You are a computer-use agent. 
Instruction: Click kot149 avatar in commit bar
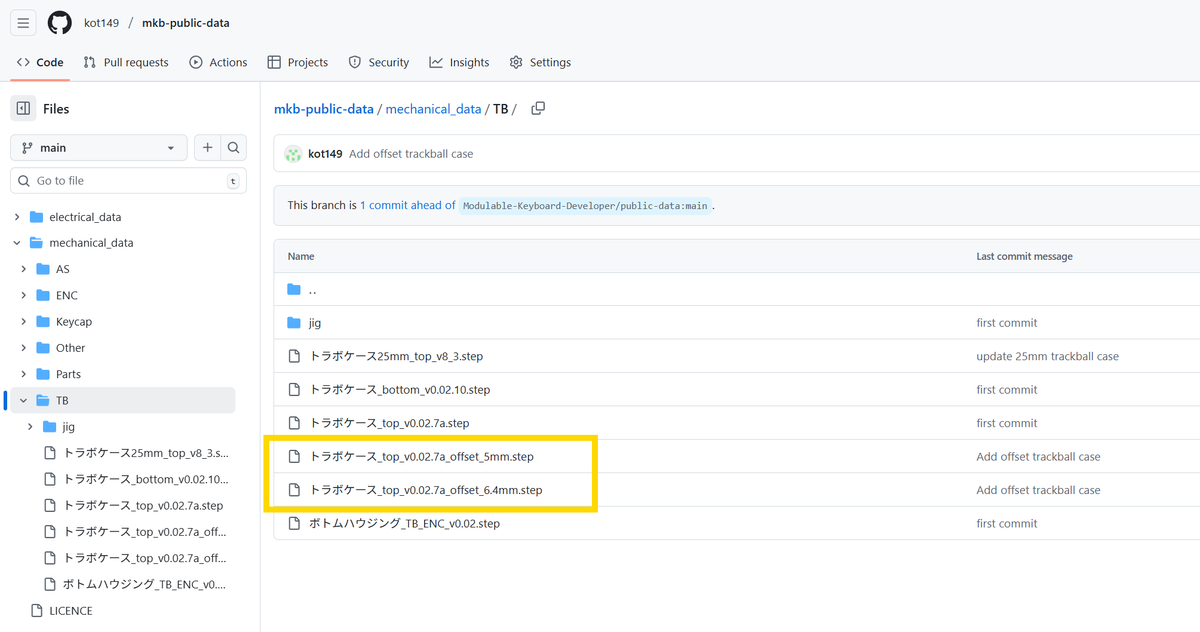(293, 154)
